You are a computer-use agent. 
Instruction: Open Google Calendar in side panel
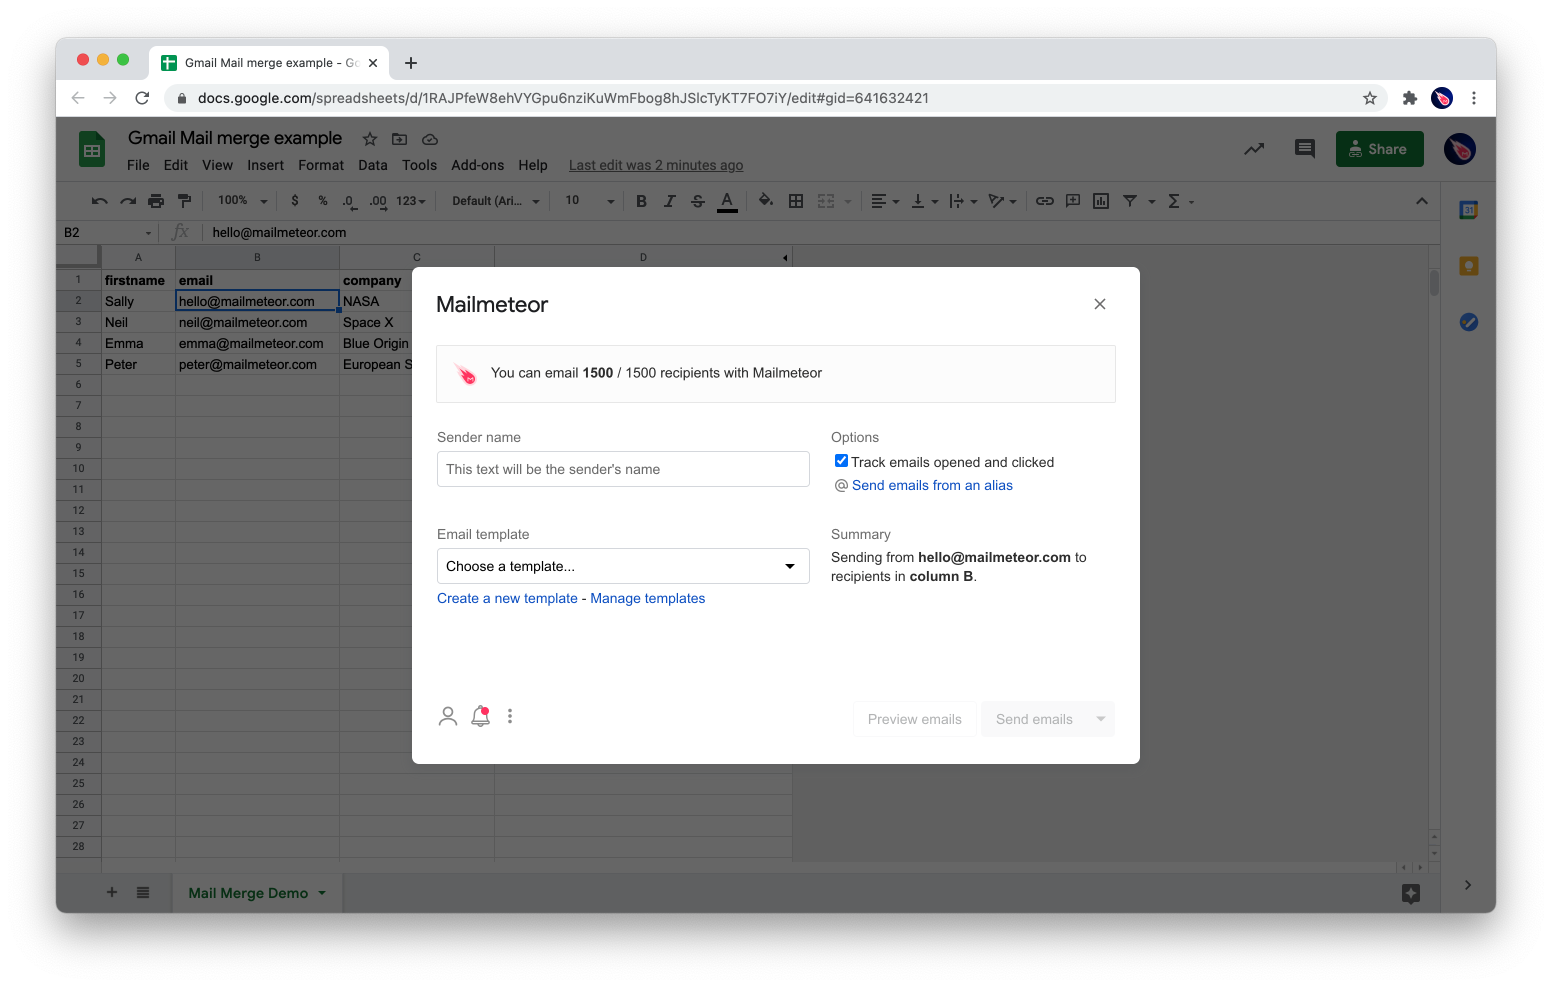tap(1469, 210)
